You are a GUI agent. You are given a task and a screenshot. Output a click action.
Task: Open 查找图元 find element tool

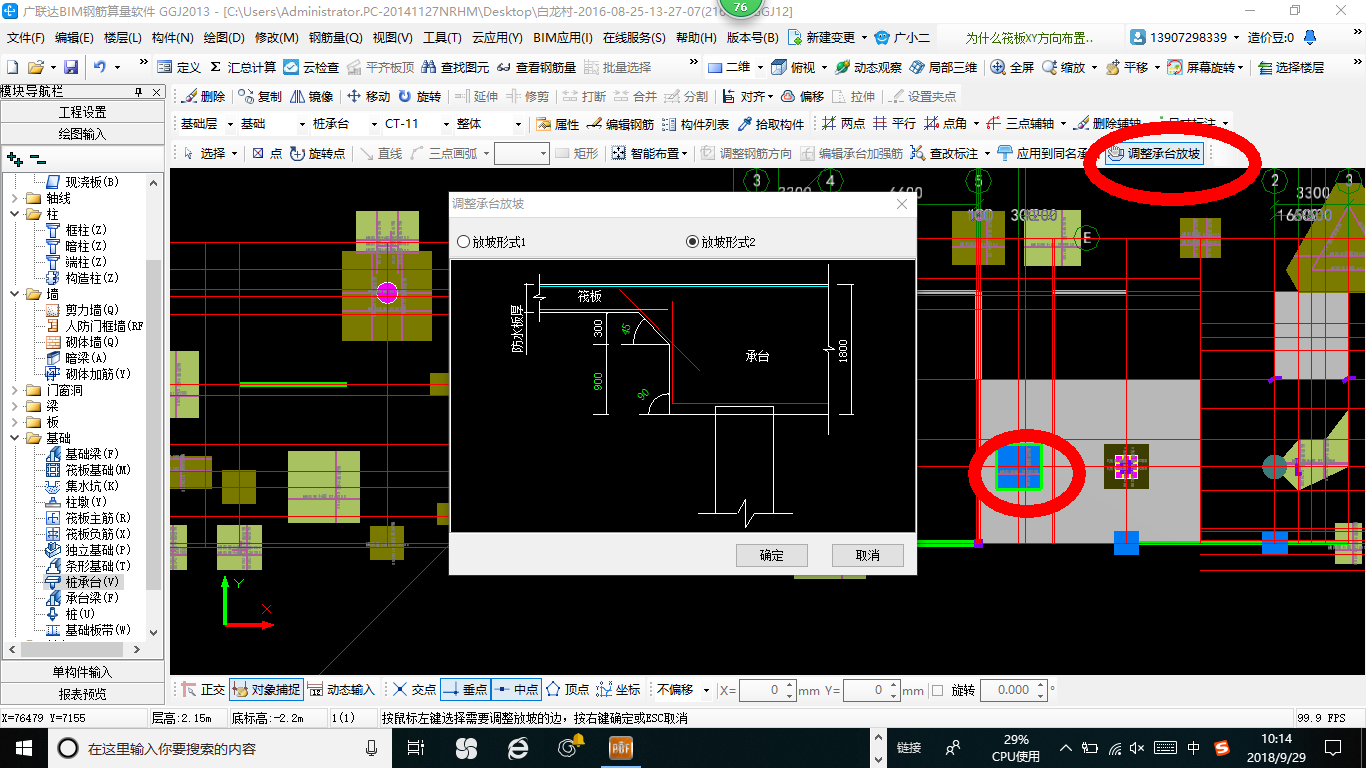pyautogui.click(x=456, y=67)
